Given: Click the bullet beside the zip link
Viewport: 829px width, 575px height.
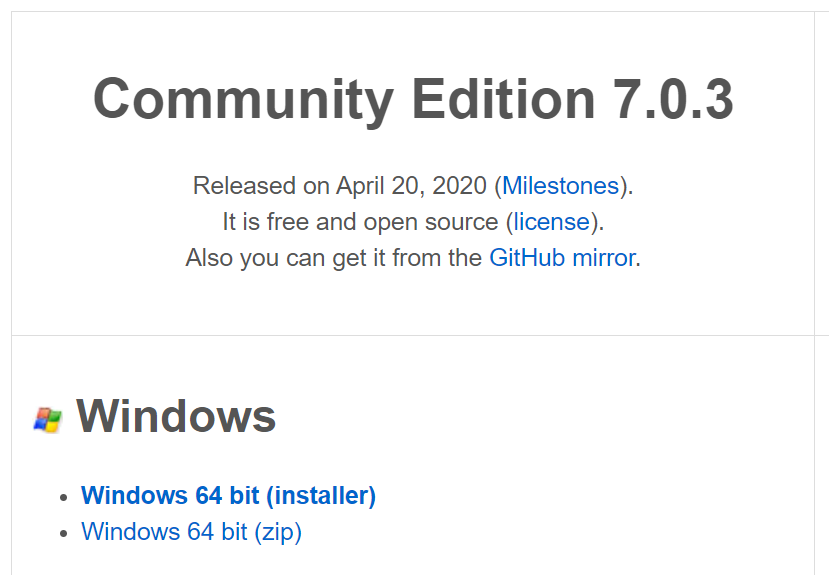Looking at the screenshot, I should point(63,532).
